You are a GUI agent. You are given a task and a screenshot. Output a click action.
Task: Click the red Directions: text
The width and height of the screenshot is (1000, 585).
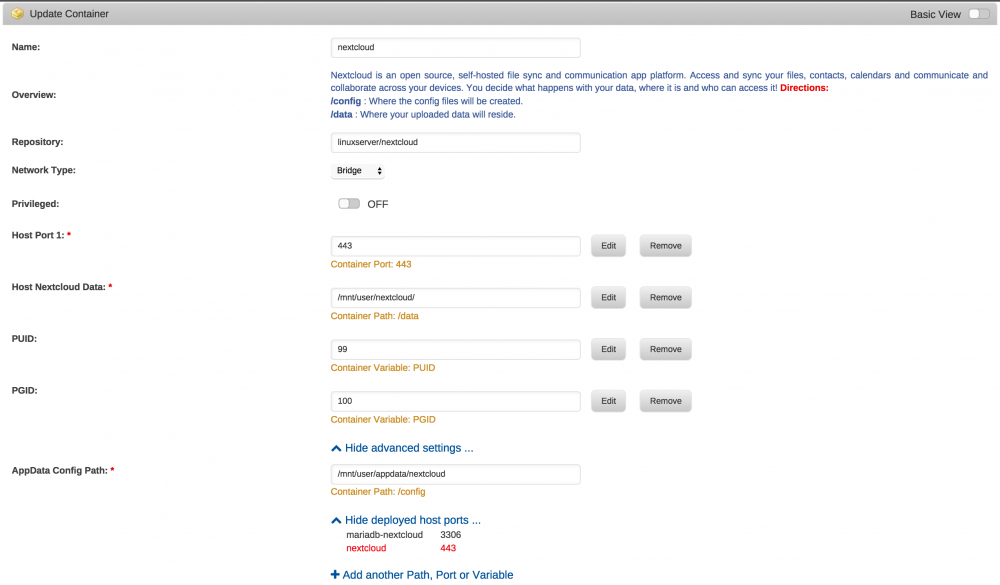click(x=804, y=88)
